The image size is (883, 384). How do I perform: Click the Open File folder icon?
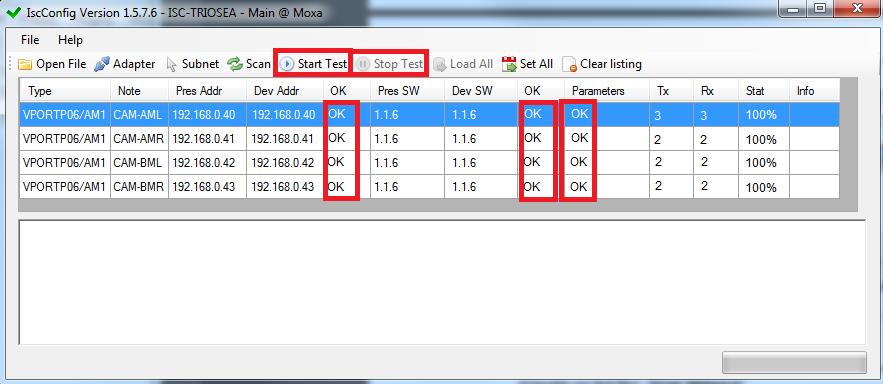[25, 65]
